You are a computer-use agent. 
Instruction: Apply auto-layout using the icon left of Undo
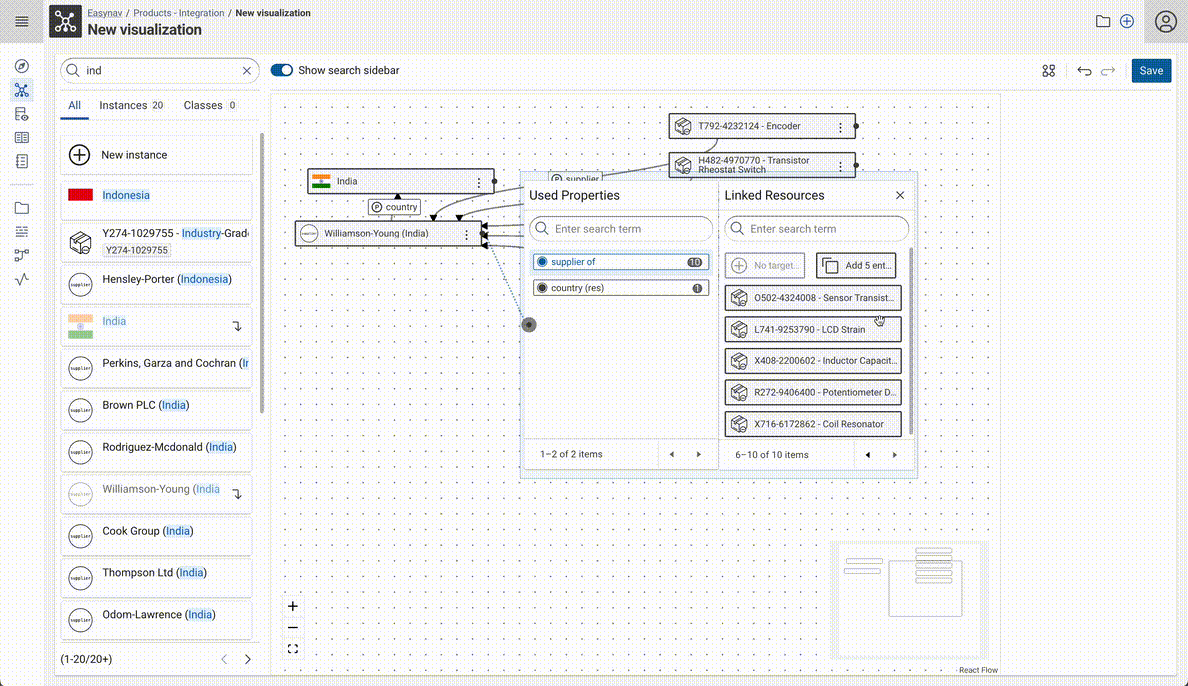tap(1048, 70)
